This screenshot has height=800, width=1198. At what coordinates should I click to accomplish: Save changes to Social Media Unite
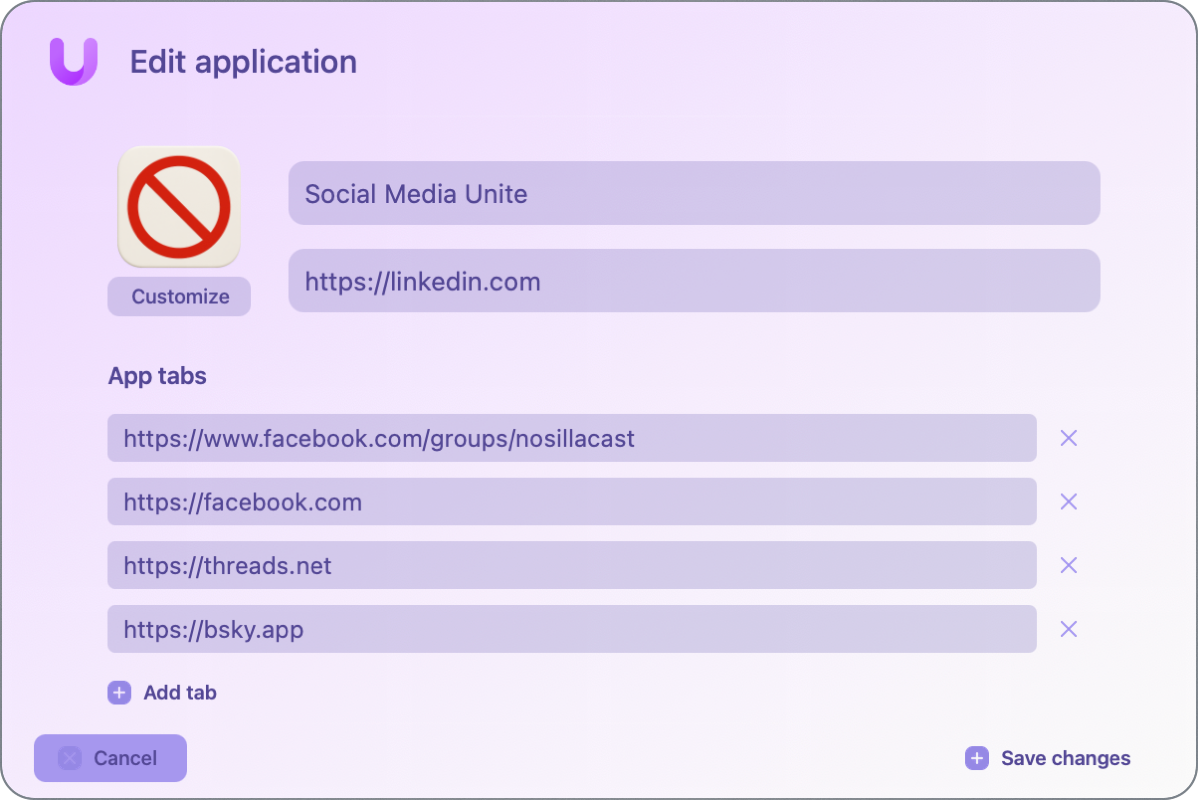1065,758
